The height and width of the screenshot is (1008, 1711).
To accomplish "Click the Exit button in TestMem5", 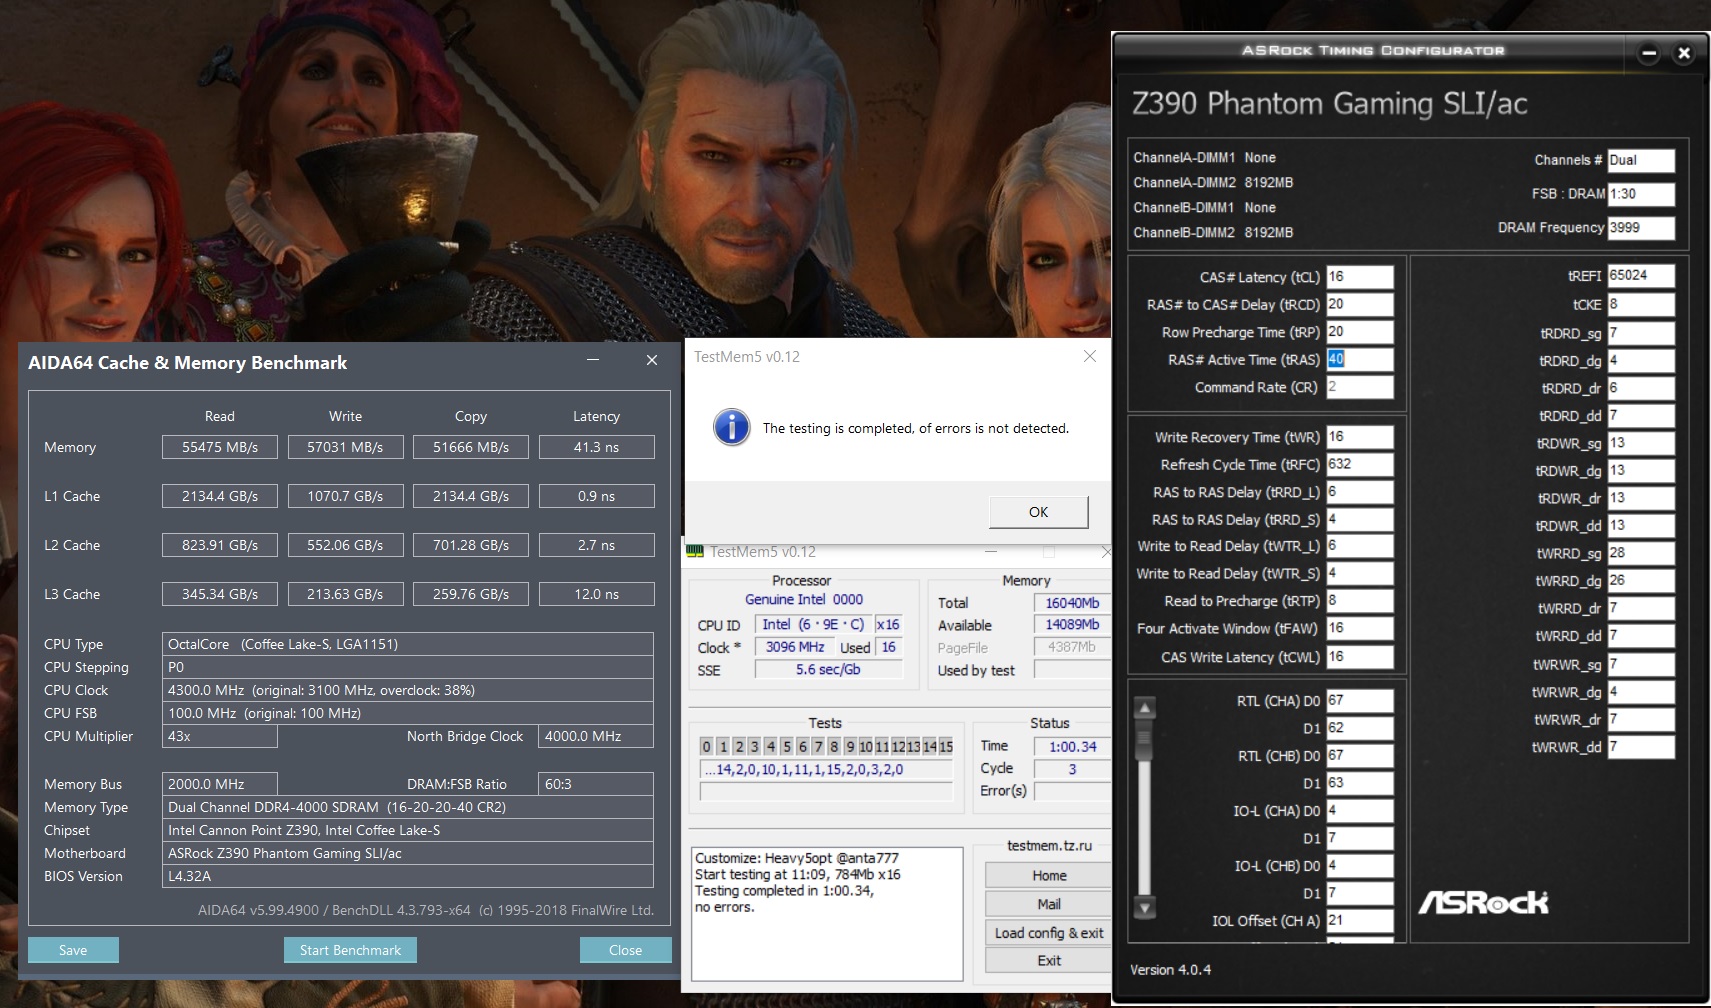I will [x=1049, y=961].
